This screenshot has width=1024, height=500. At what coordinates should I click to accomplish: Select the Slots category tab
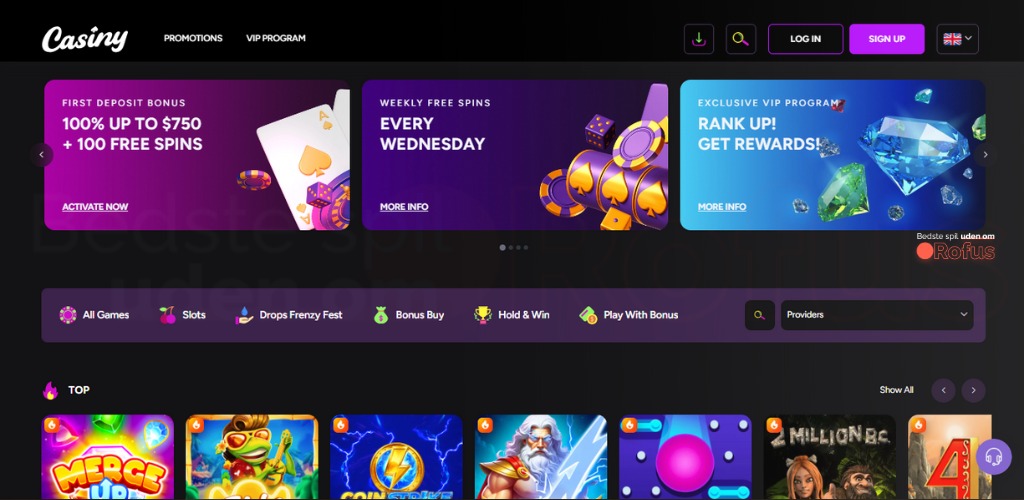[182, 315]
